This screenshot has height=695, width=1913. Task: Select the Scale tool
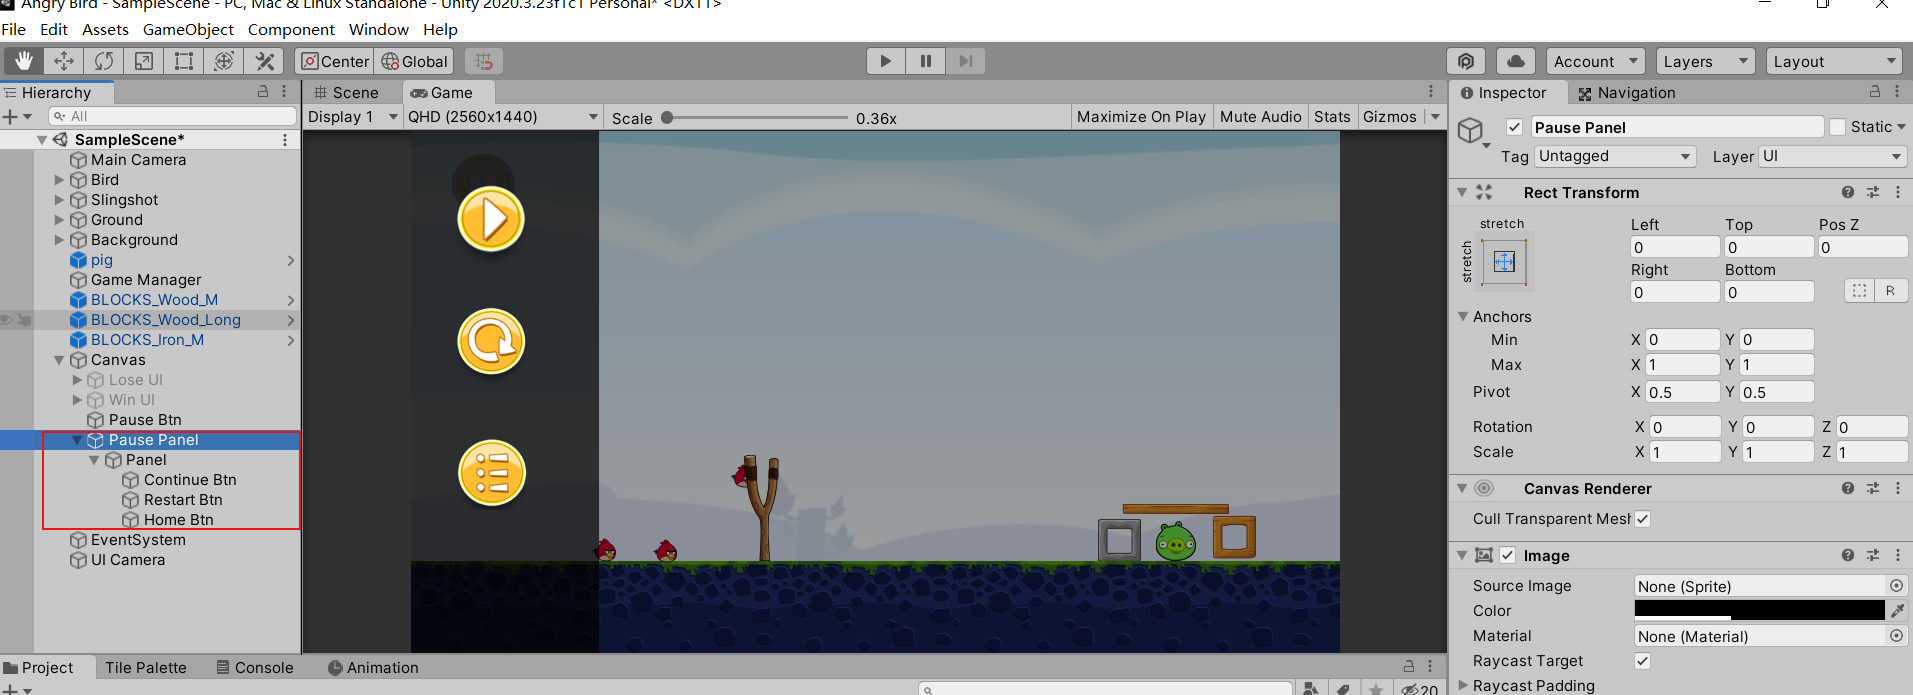(x=144, y=61)
